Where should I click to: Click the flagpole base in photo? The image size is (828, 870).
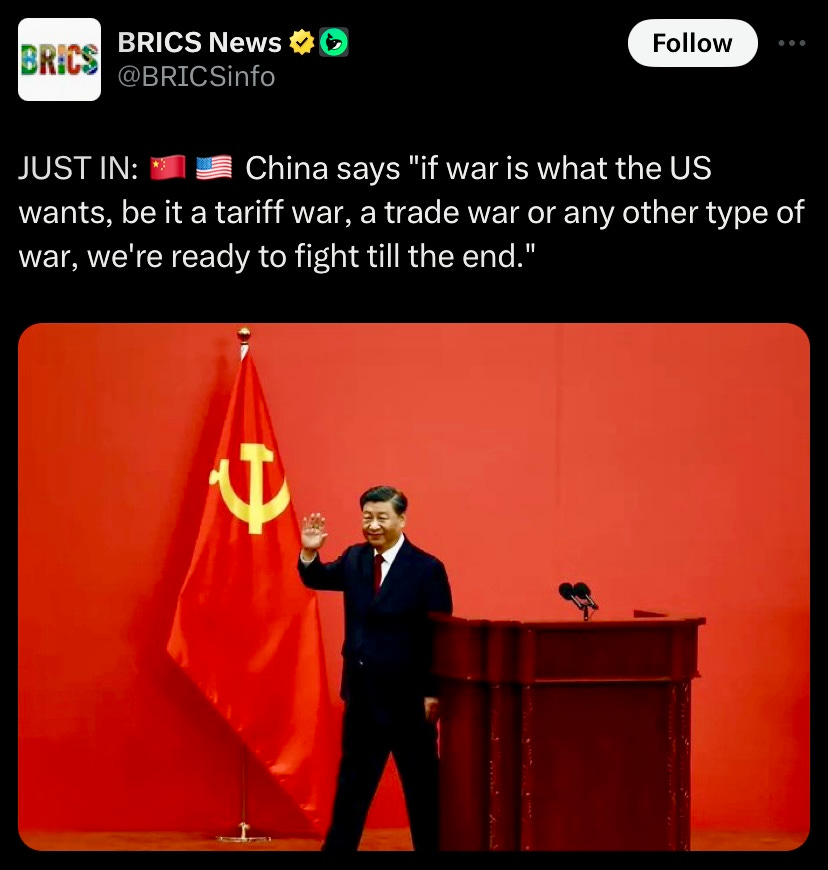point(243,834)
